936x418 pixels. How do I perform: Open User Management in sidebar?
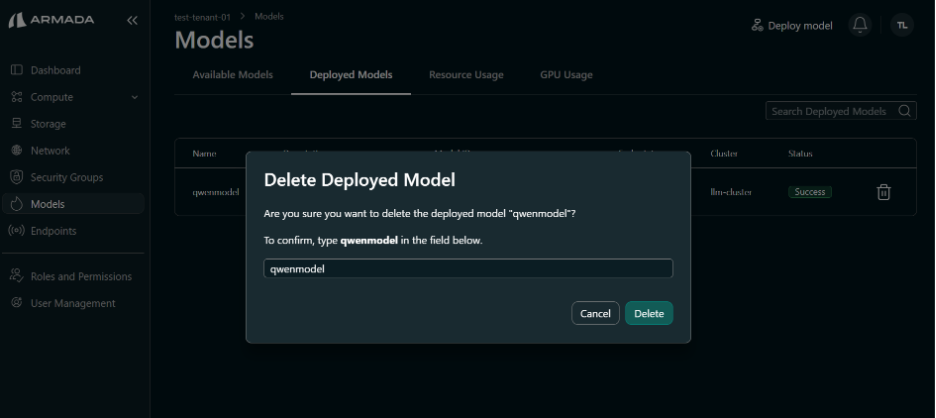coord(73,303)
